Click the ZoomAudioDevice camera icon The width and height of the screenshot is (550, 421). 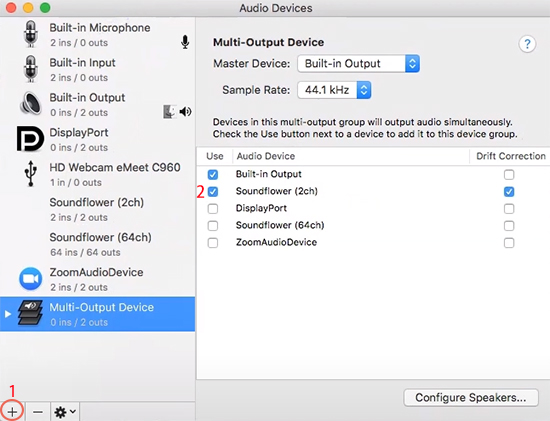(31, 279)
